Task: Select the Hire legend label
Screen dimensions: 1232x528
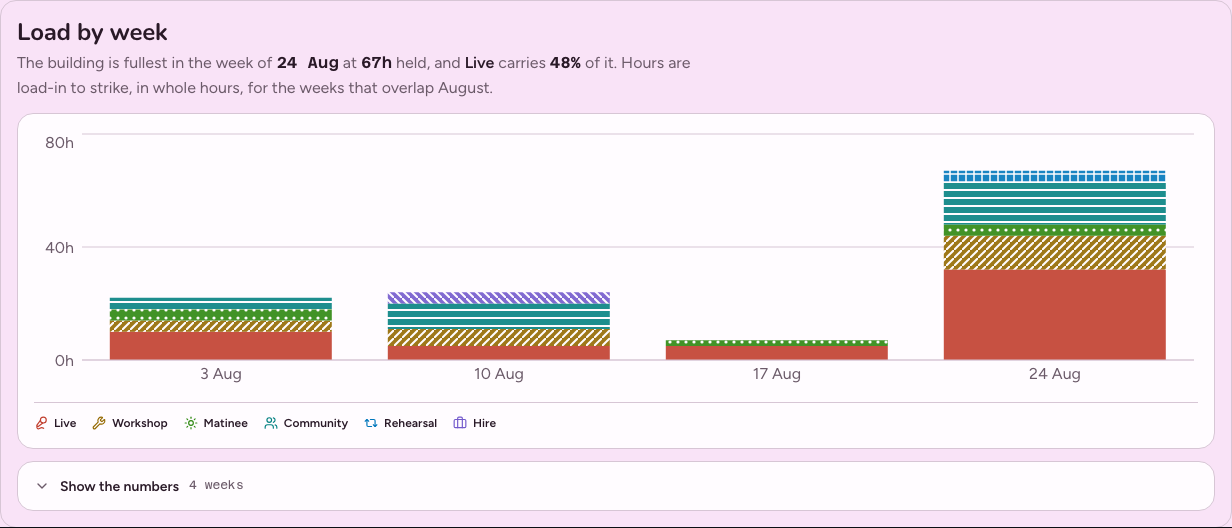Action: click(485, 423)
